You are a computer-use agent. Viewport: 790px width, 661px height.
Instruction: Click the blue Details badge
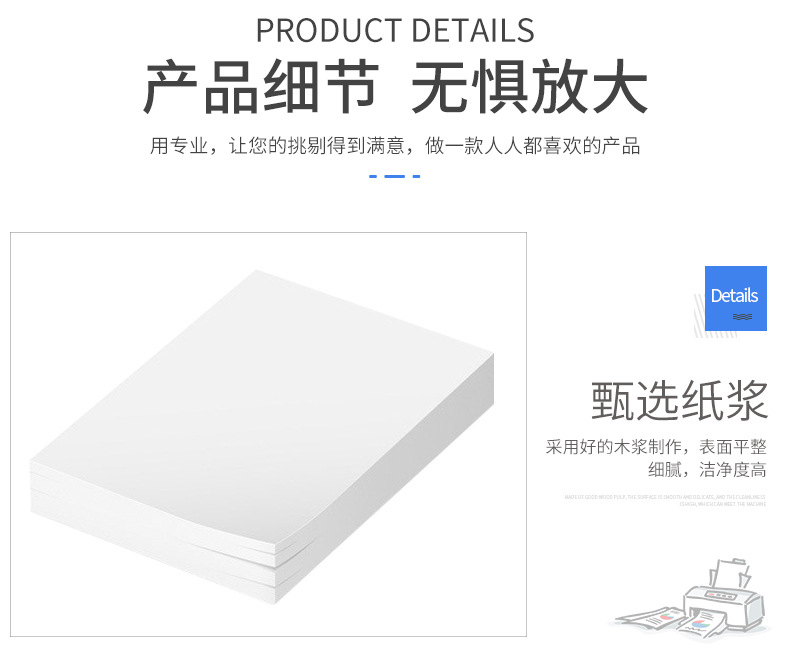[x=735, y=298]
